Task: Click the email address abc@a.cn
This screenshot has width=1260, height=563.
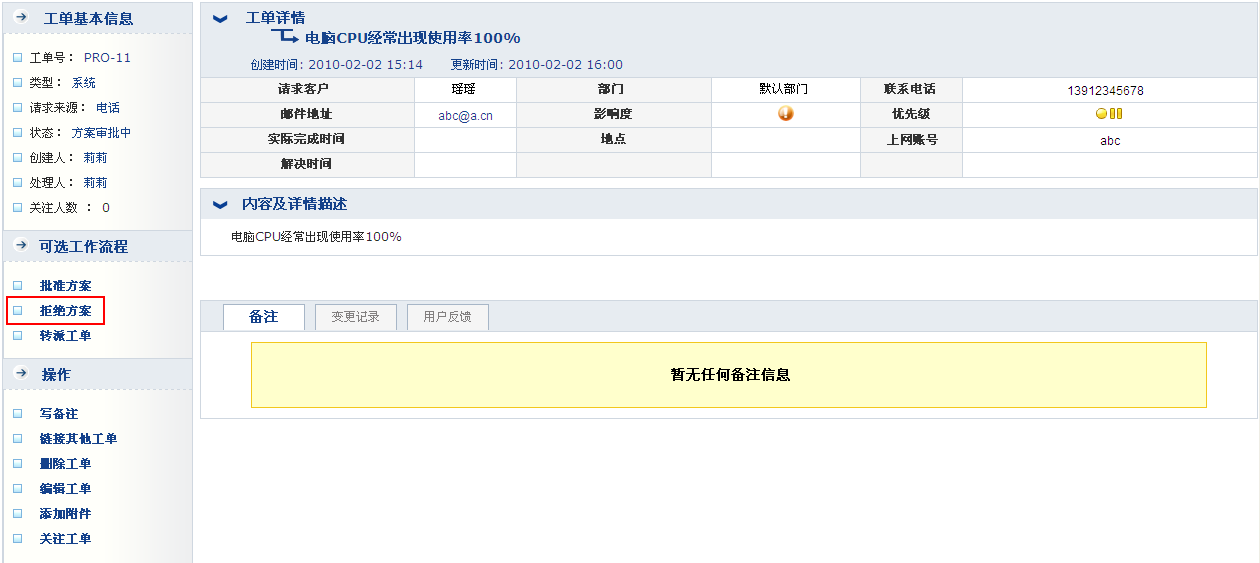Action: point(465,115)
